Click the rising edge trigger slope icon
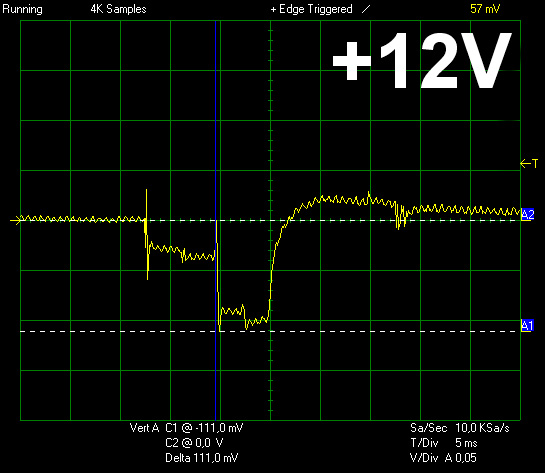Screen dimensions: 545x473 point(366,9)
